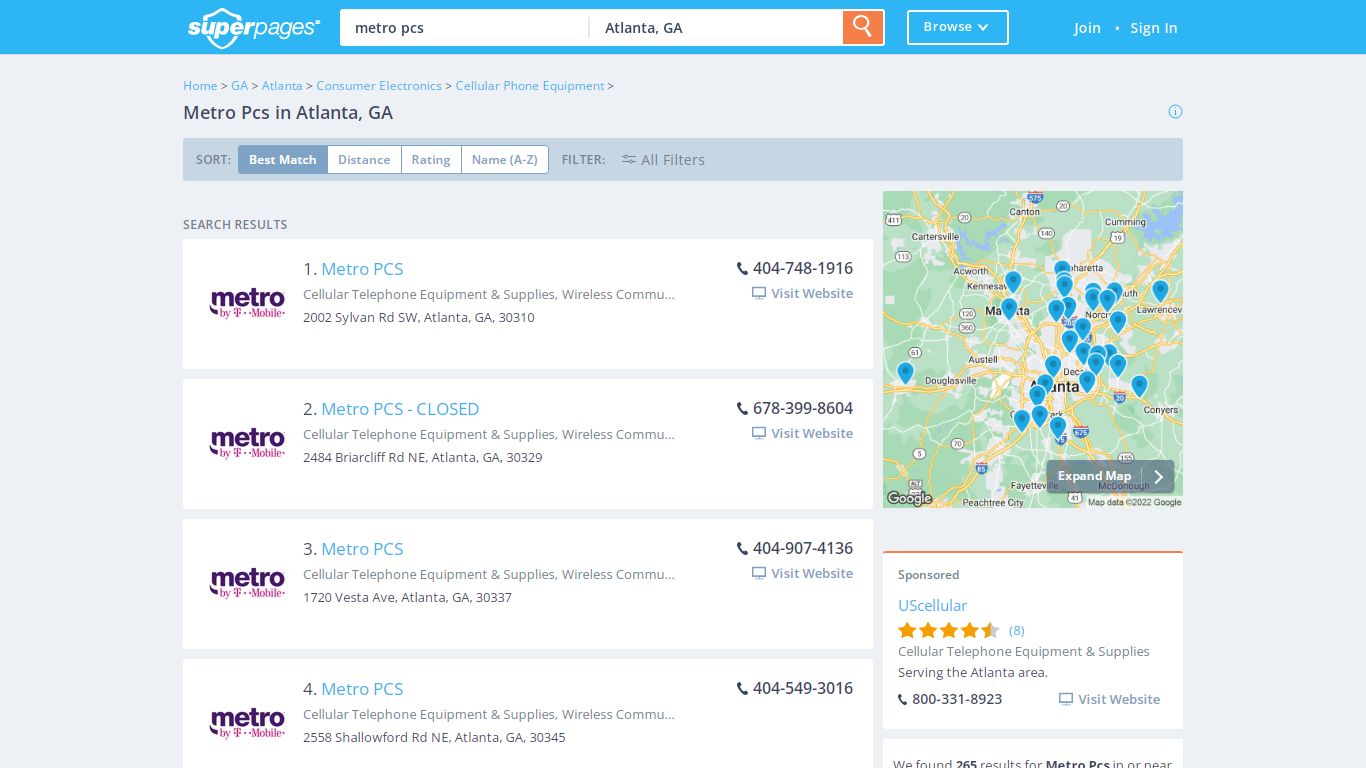1366x768 pixels.
Task: Click the orange search magnifier button
Action: [x=863, y=27]
